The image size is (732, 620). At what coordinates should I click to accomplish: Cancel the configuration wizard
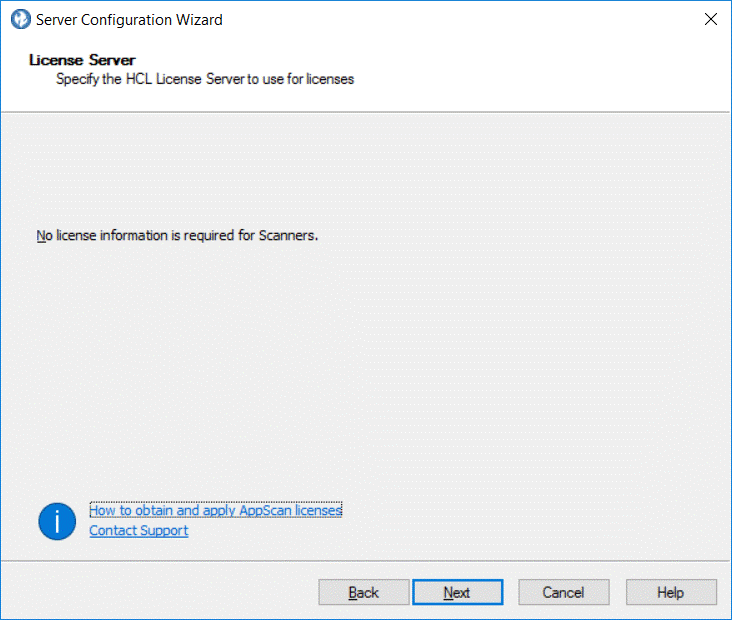(563, 592)
